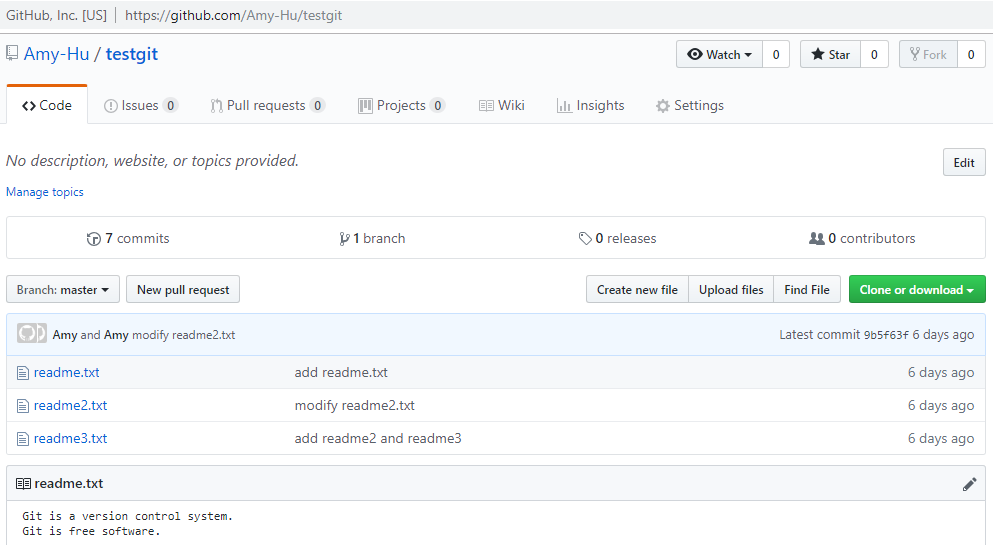
Task: Star the testgit repository
Action: [x=830, y=54]
